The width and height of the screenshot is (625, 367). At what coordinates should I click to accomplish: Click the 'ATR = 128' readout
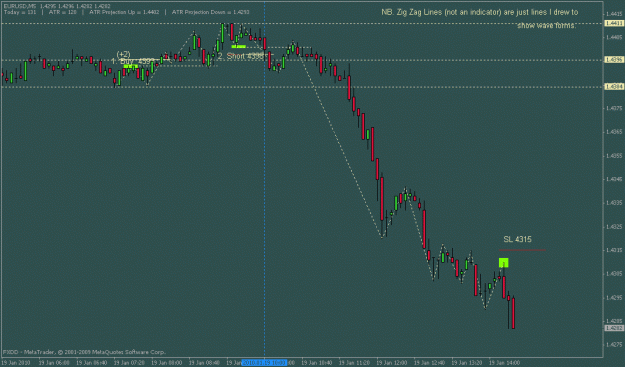[x=63, y=12]
